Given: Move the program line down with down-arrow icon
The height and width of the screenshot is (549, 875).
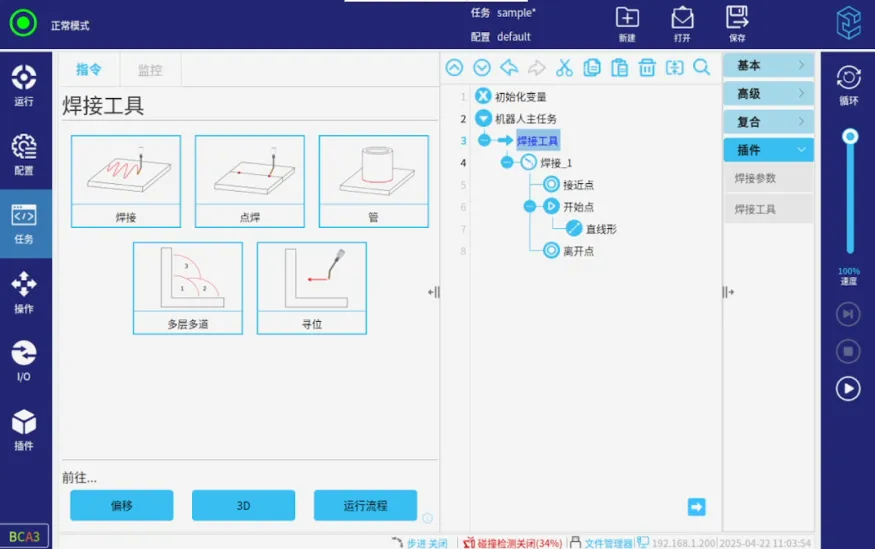Looking at the screenshot, I should (x=482, y=68).
